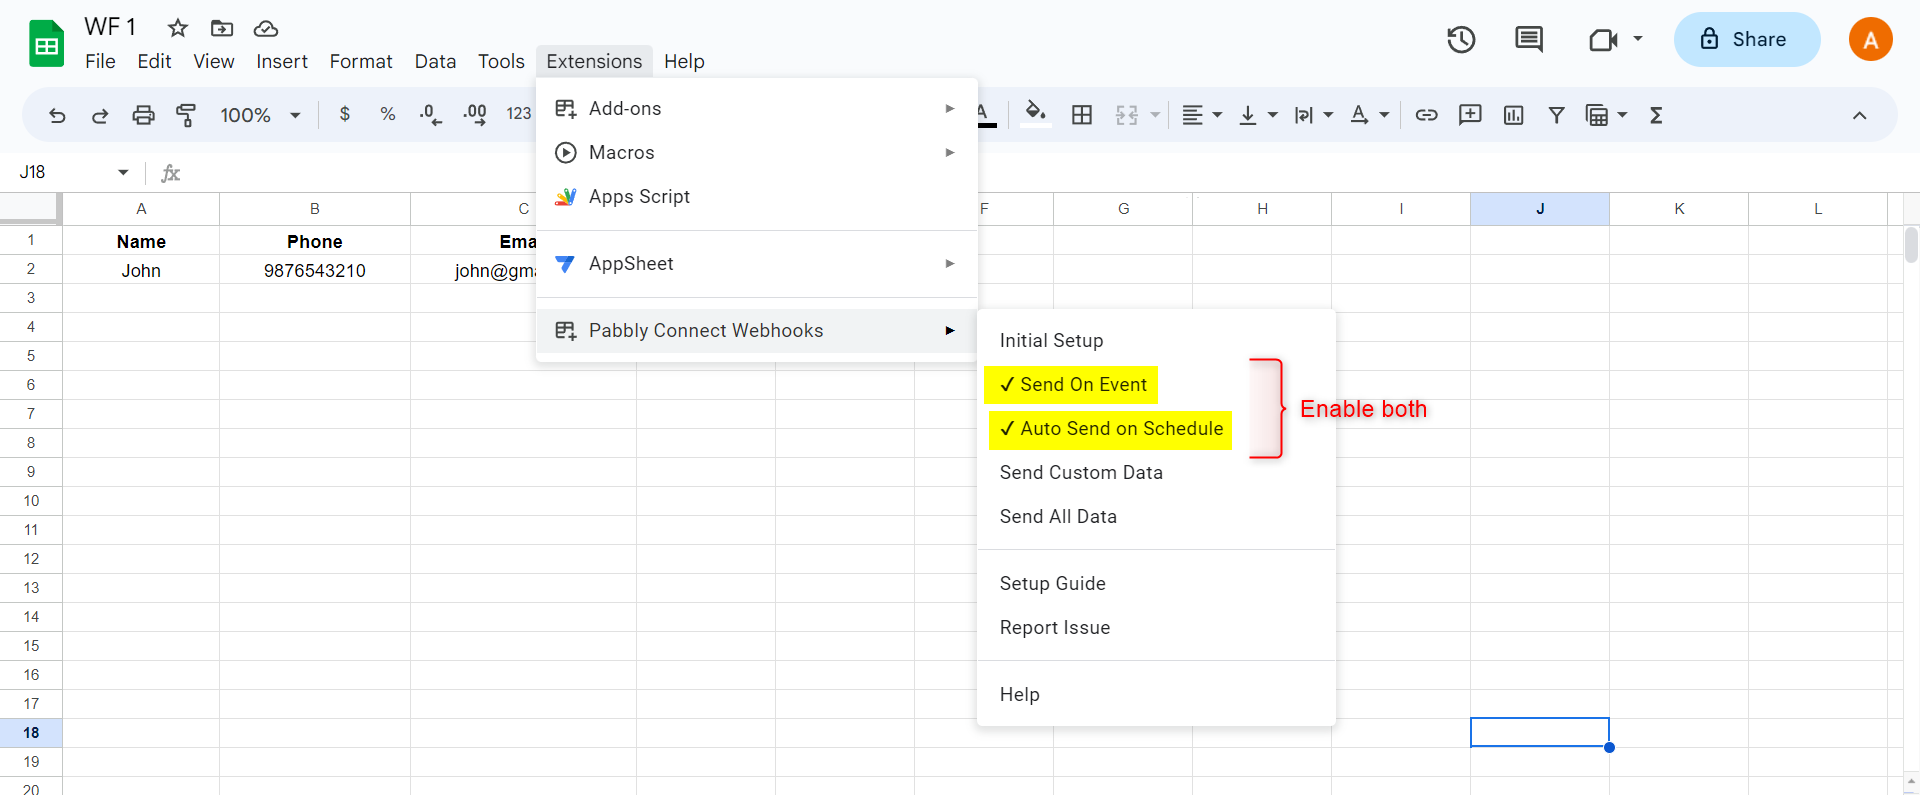1920x795 pixels.
Task: Star the WF 1 spreadsheet
Action: (178, 28)
